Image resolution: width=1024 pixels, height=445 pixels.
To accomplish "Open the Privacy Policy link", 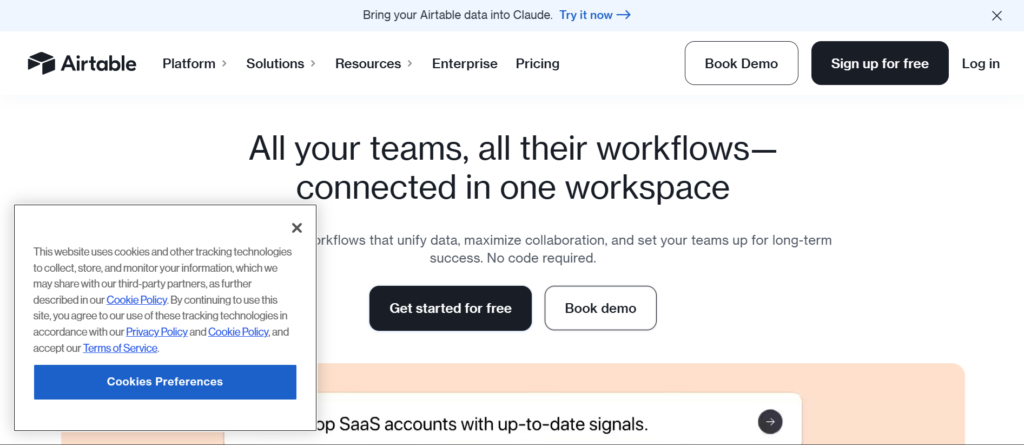I will (156, 332).
